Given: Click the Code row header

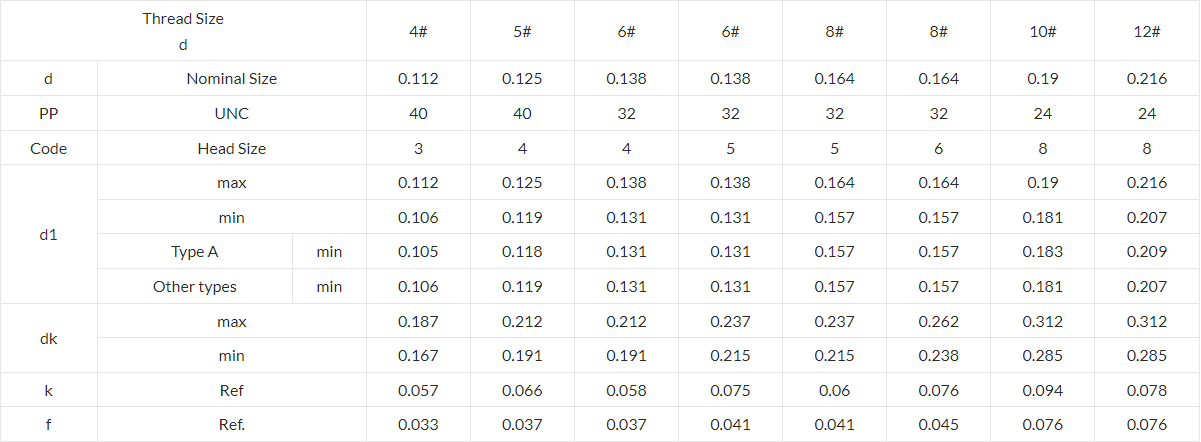Looking at the screenshot, I should pos(49,148).
